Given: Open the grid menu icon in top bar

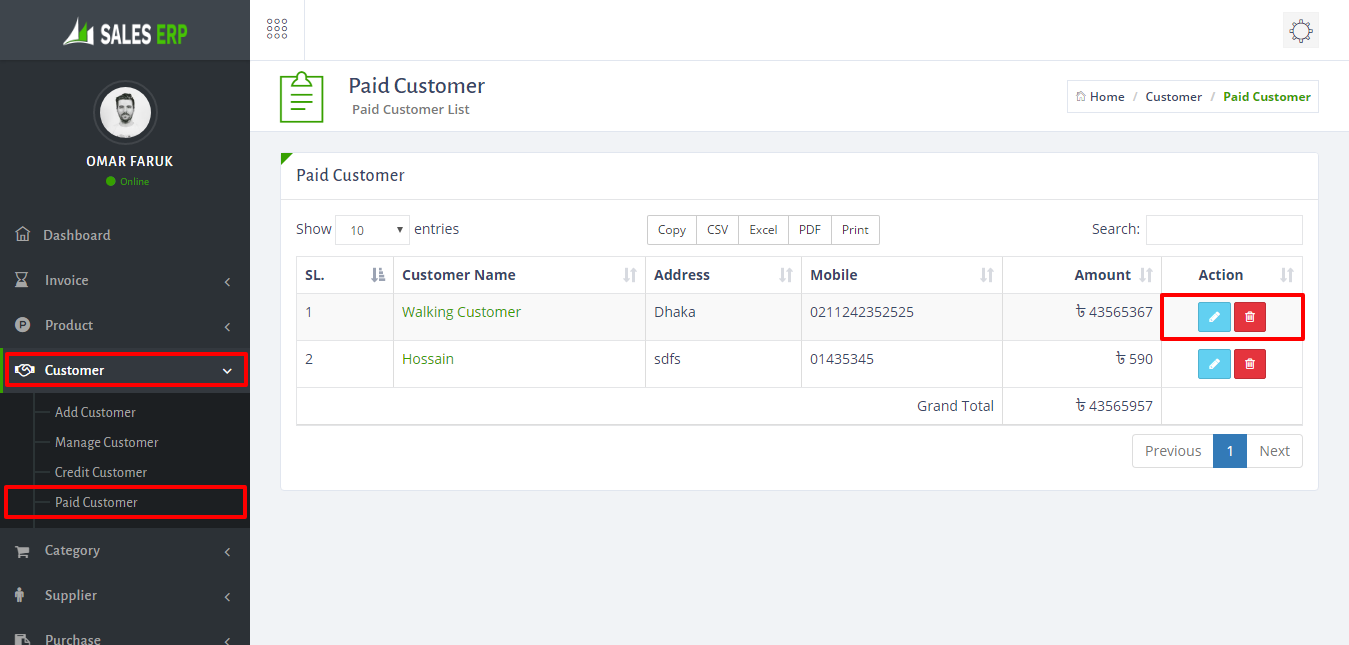Looking at the screenshot, I should (x=277, y=30).
